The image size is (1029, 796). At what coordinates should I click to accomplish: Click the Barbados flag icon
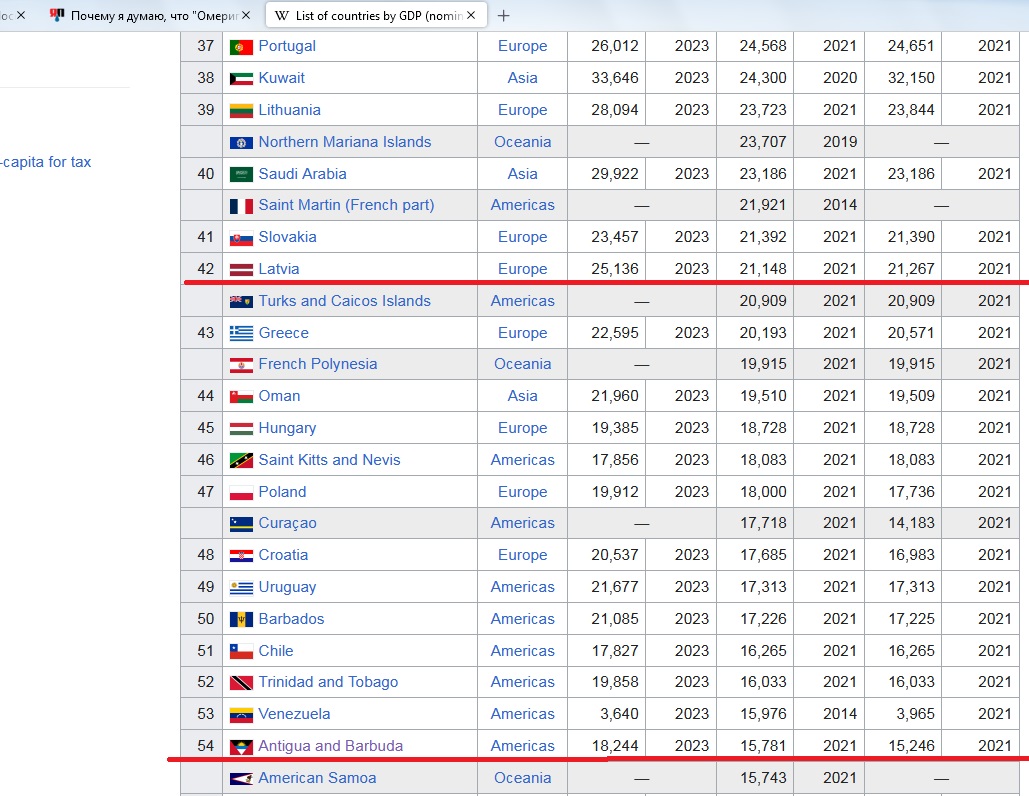241,619
